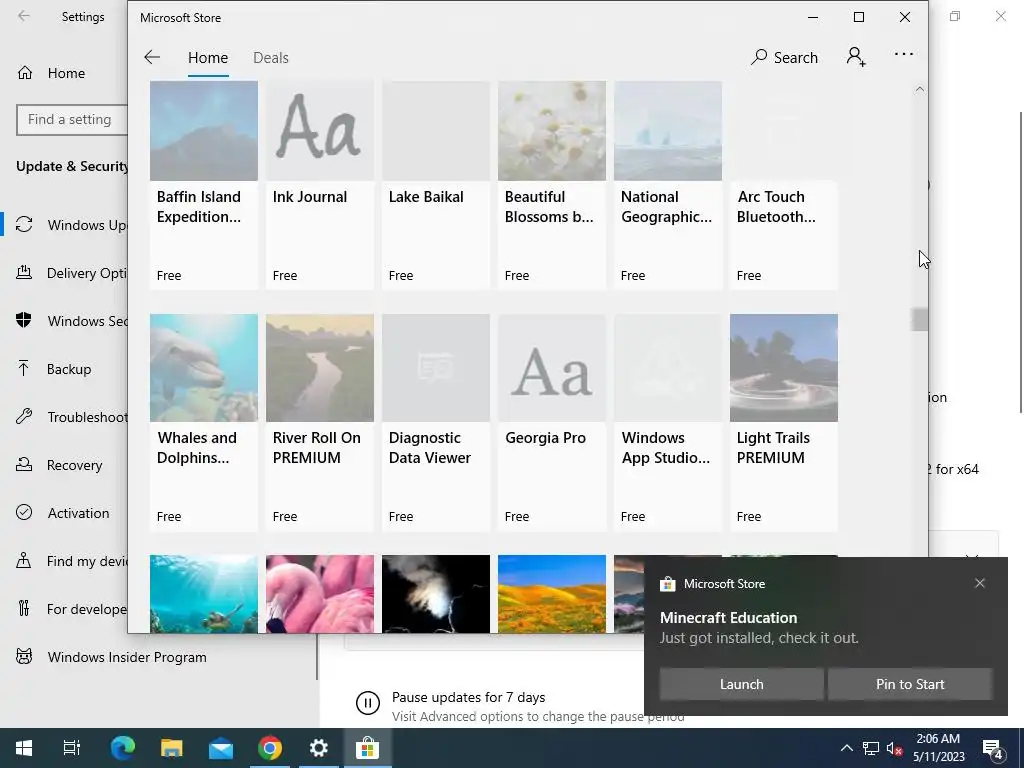1024x768 pixels.
Task: Switch to the Home tab
Action: pyautogui.click(x=208, y=57)
